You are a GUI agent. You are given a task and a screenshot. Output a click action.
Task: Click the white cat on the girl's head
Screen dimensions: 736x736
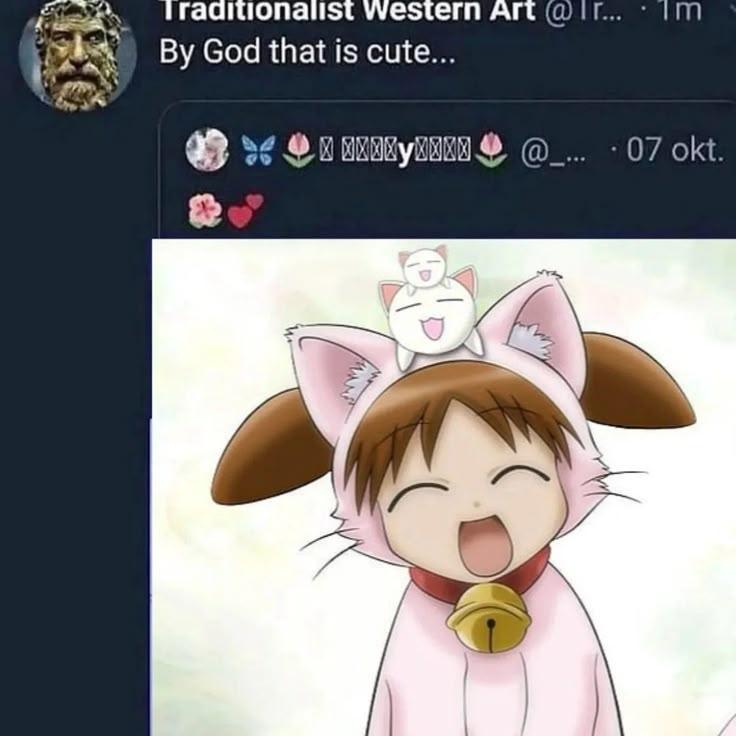click(x=430, y=305)
